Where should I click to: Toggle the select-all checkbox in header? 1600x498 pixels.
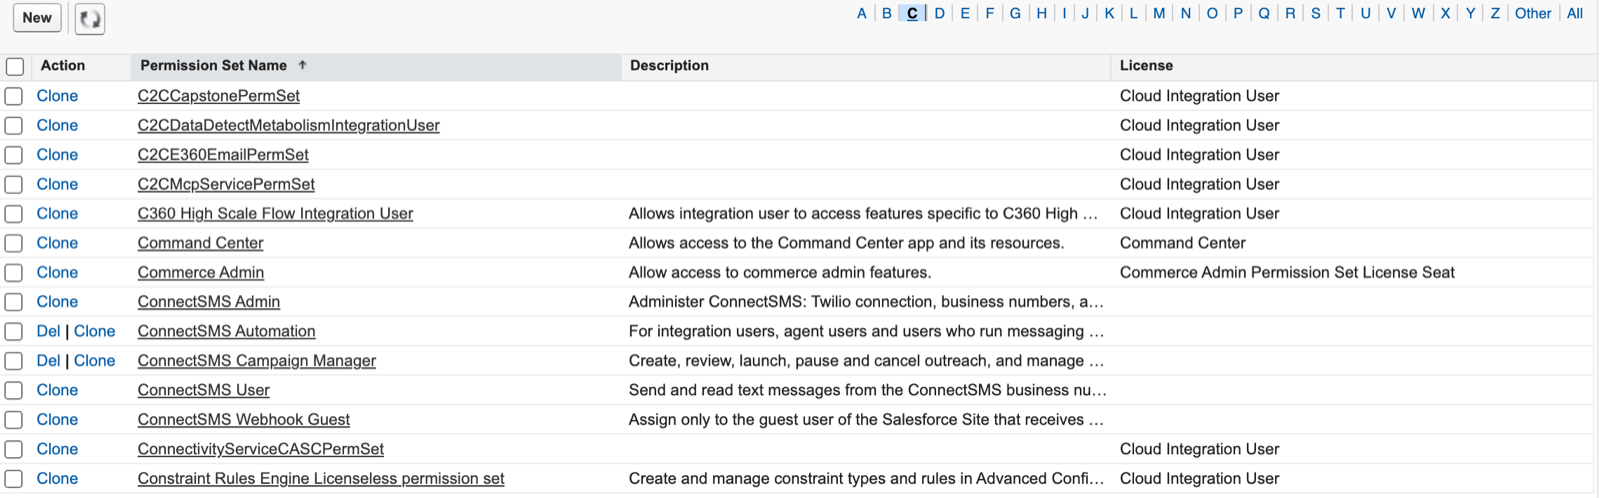tap(15, 66)
